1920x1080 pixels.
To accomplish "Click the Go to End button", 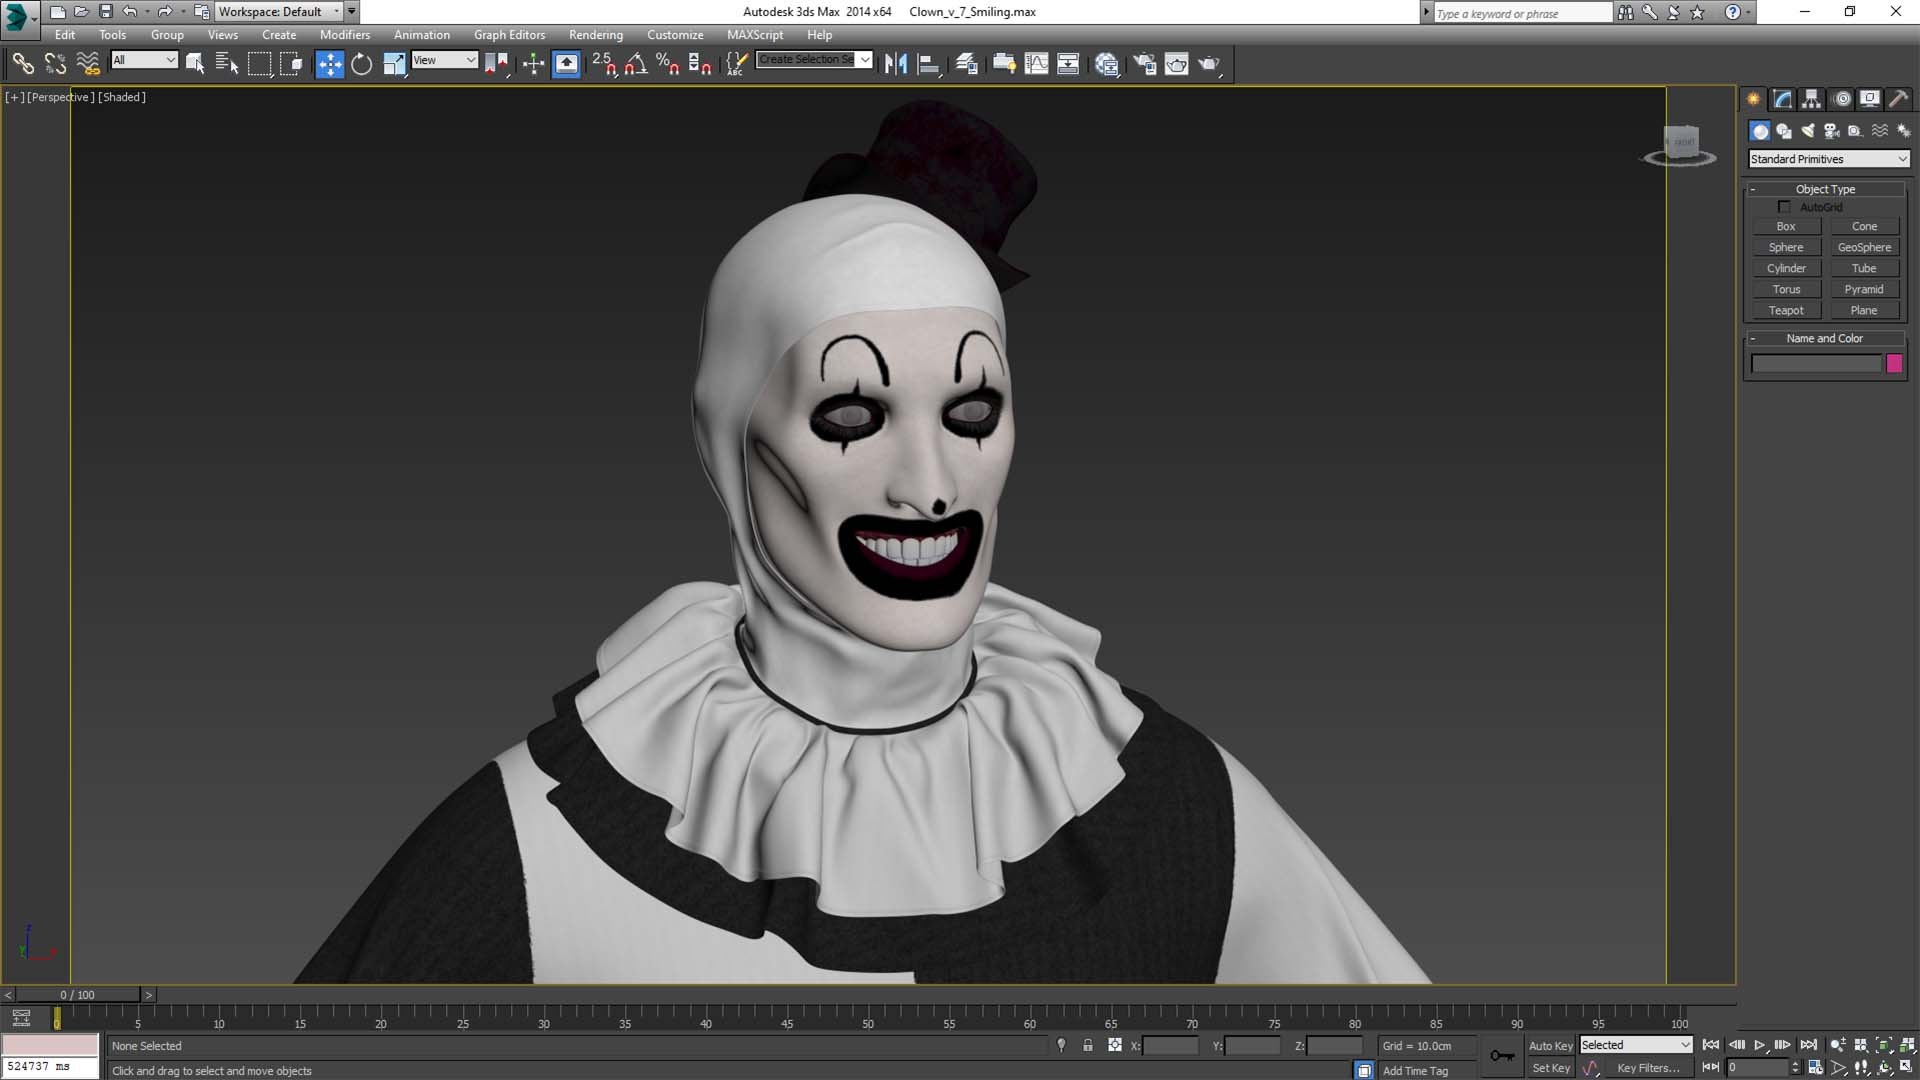I will [1808, 1045].
